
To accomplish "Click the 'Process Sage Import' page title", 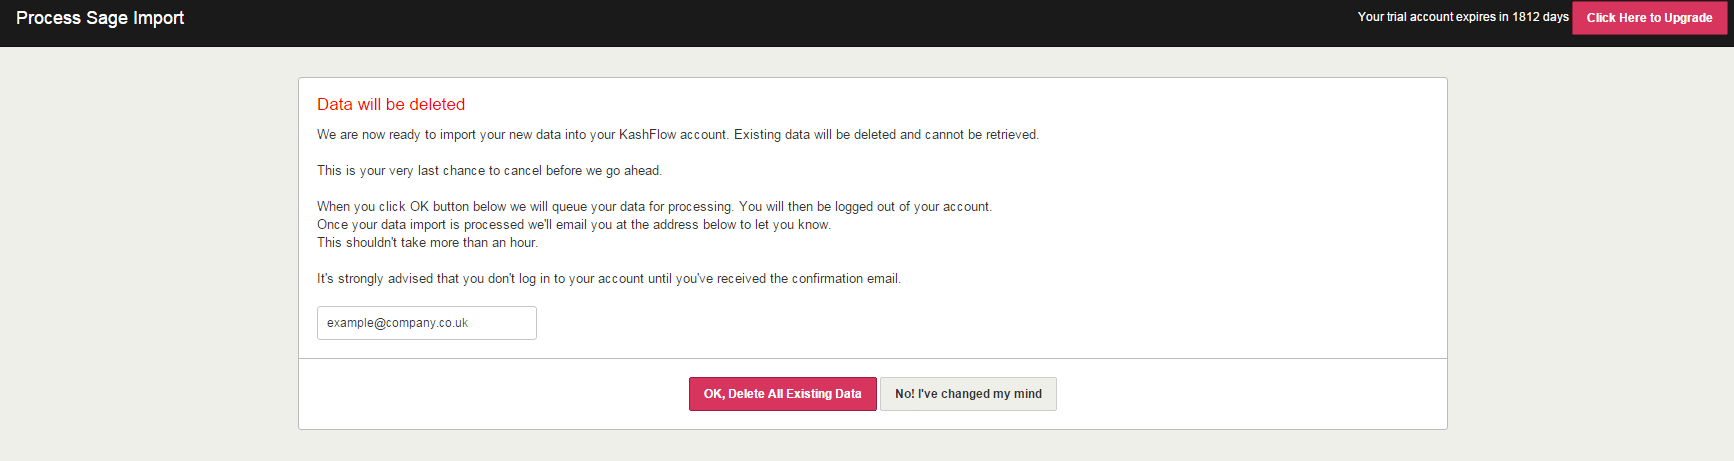I will point(100,18).
